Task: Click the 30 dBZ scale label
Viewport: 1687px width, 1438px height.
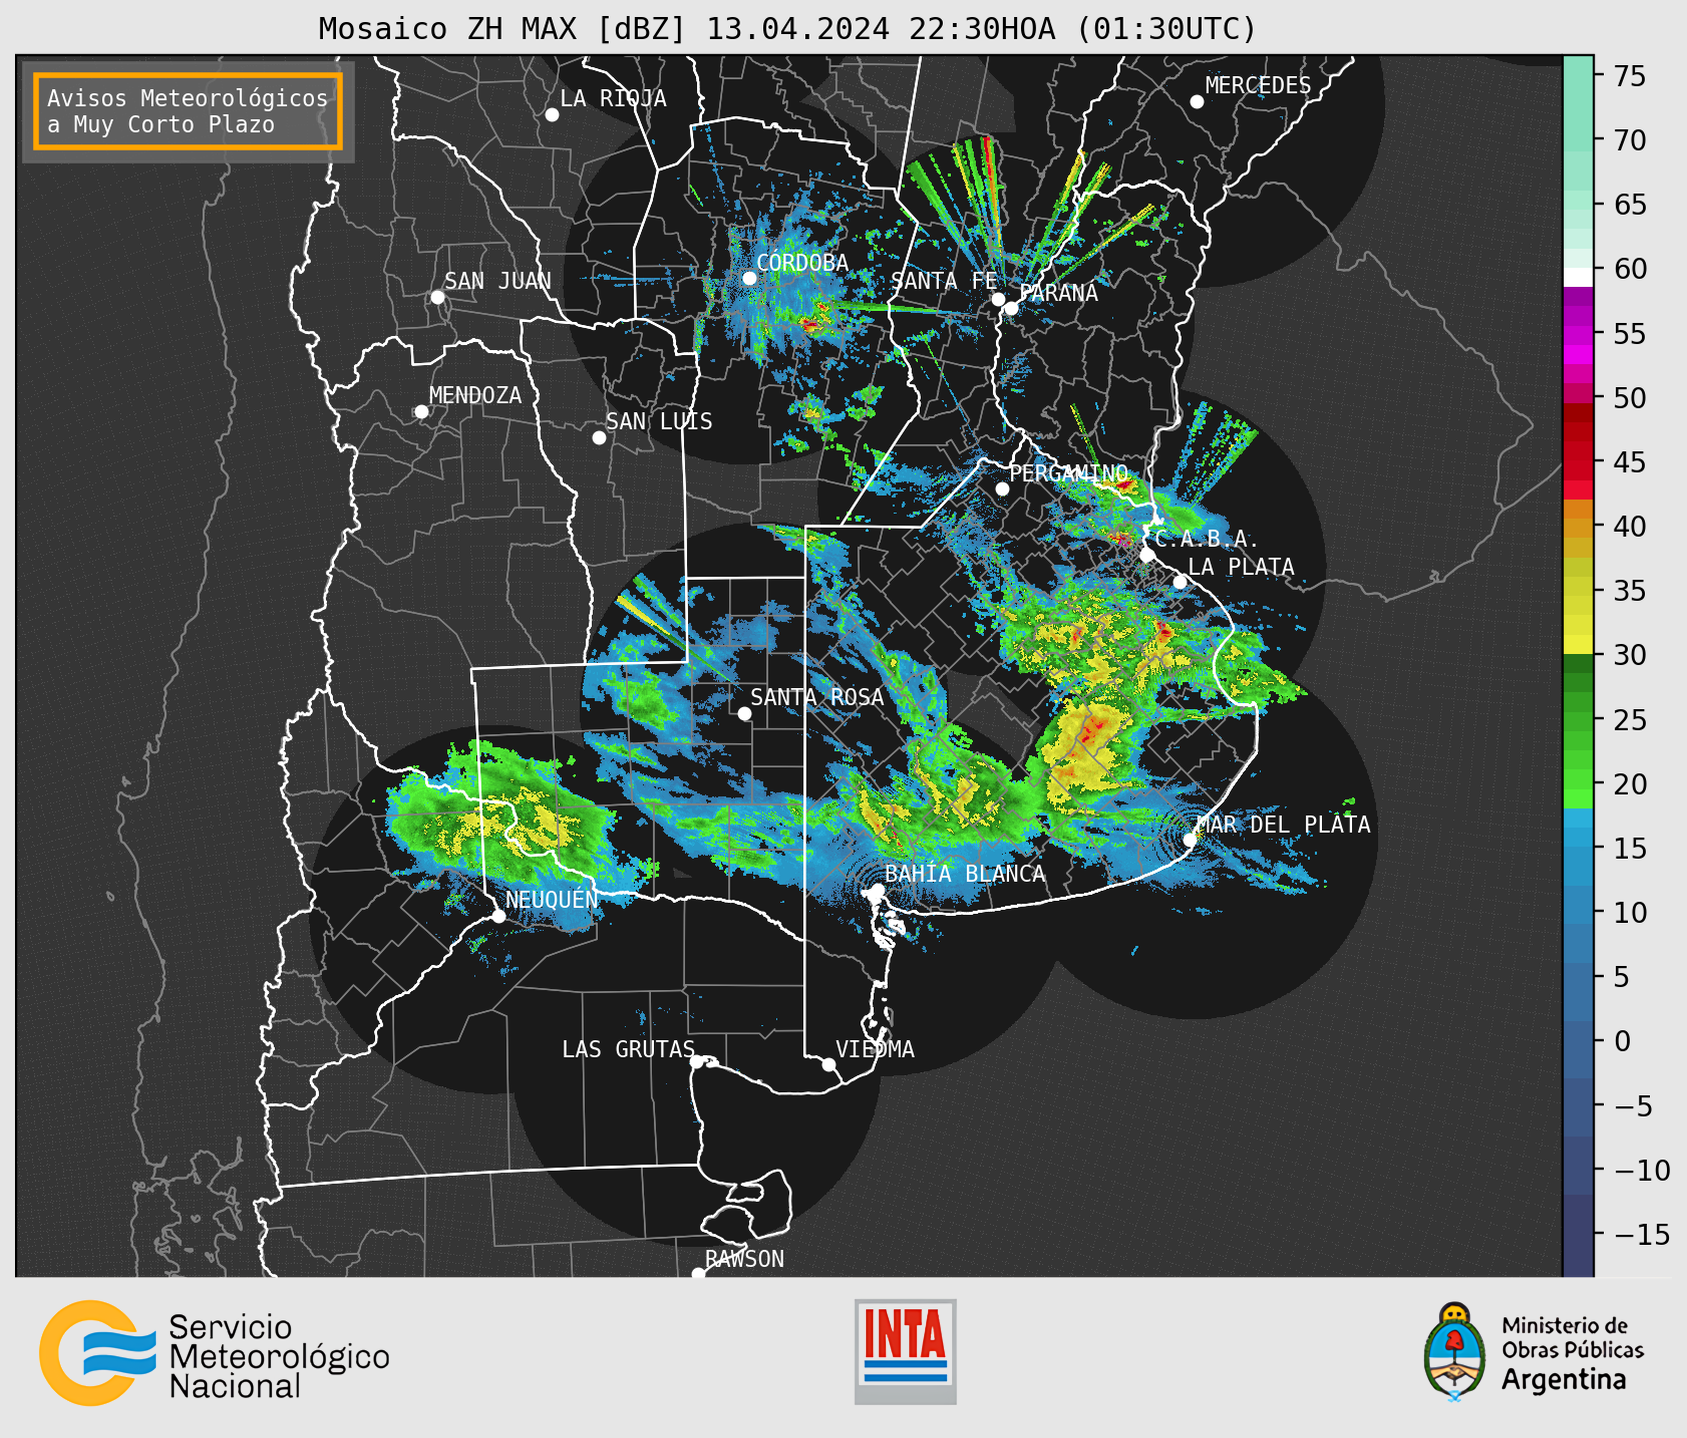Action: (1630, 655)
